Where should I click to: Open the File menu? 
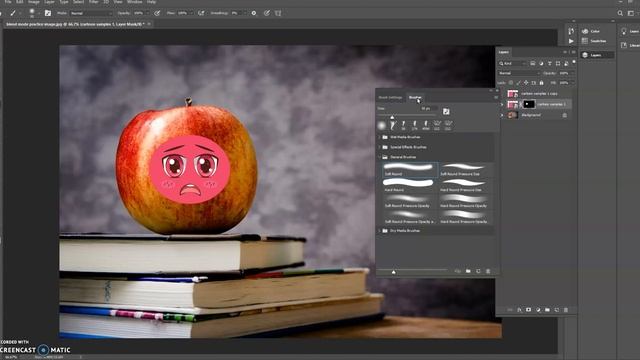coord(8,2)
